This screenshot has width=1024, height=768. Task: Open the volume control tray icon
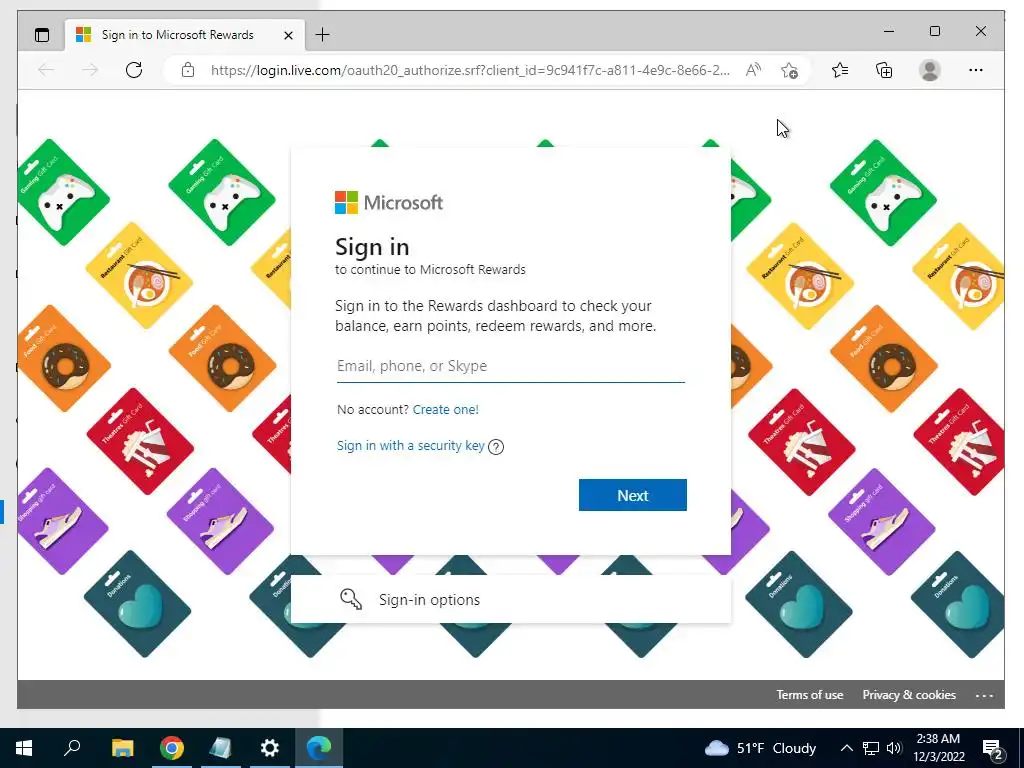point(894,748)
